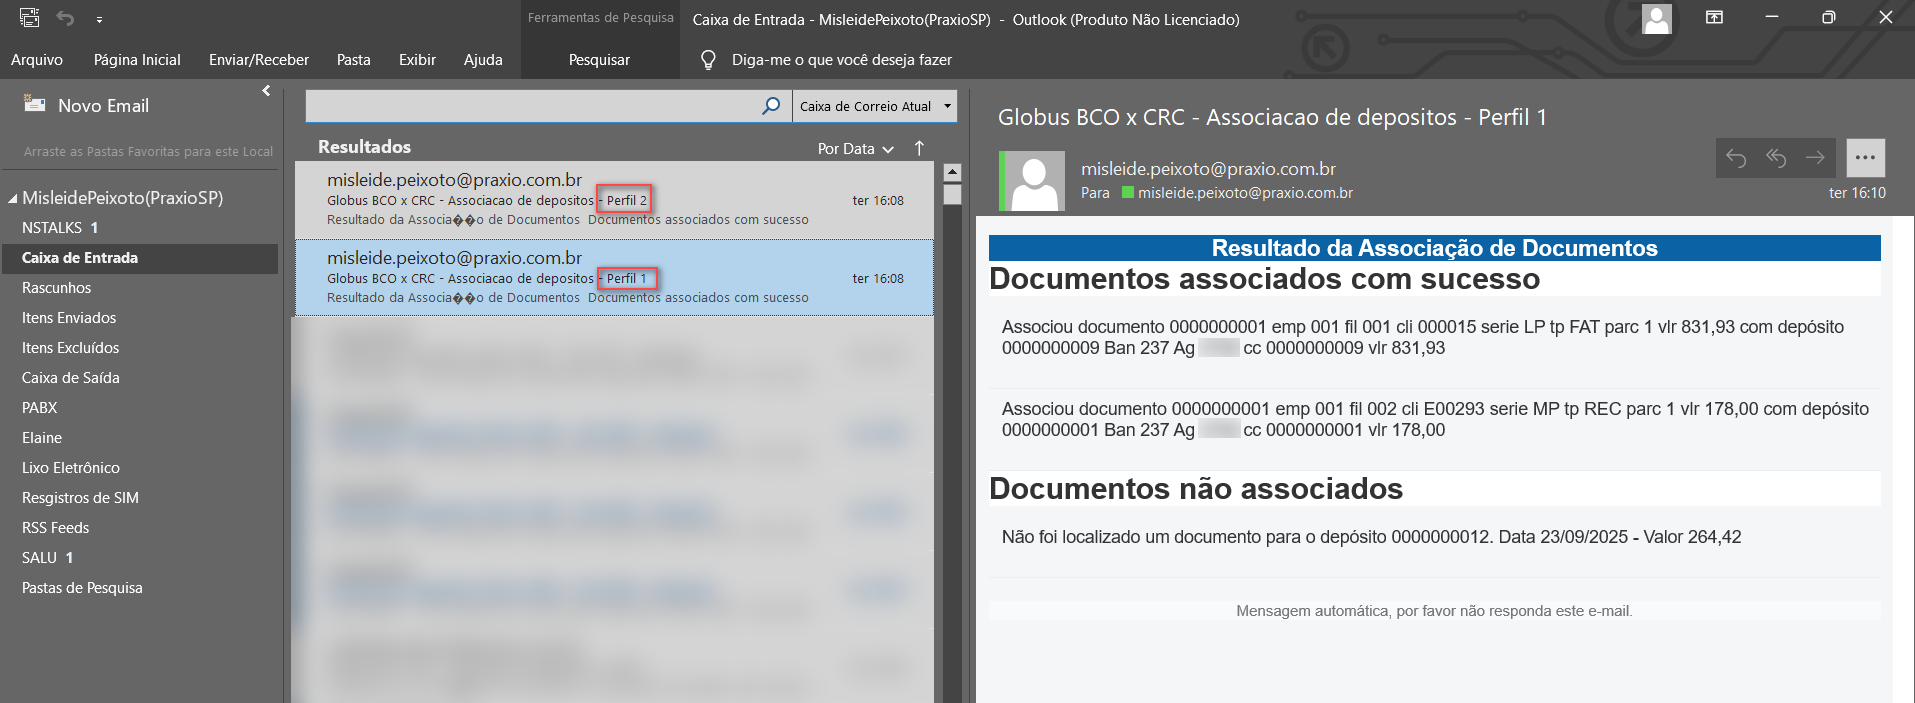Open the more actions (...) button
This screenshot has height=703, width=1915.
[x=1865, y=158]
